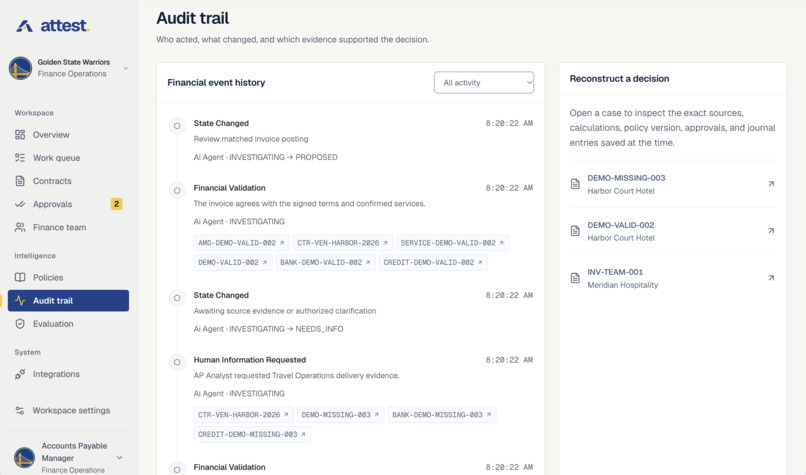
Task: Click the timeline marker for Human Information Requested
Action: click(177, 362)
